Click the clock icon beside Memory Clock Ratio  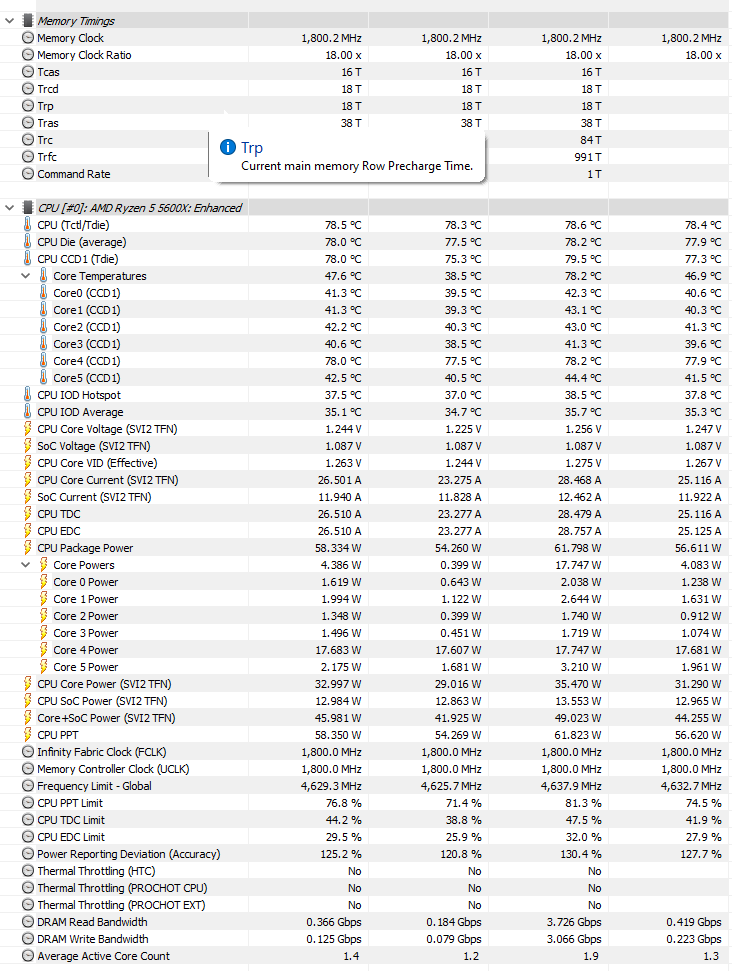point(28,54)
